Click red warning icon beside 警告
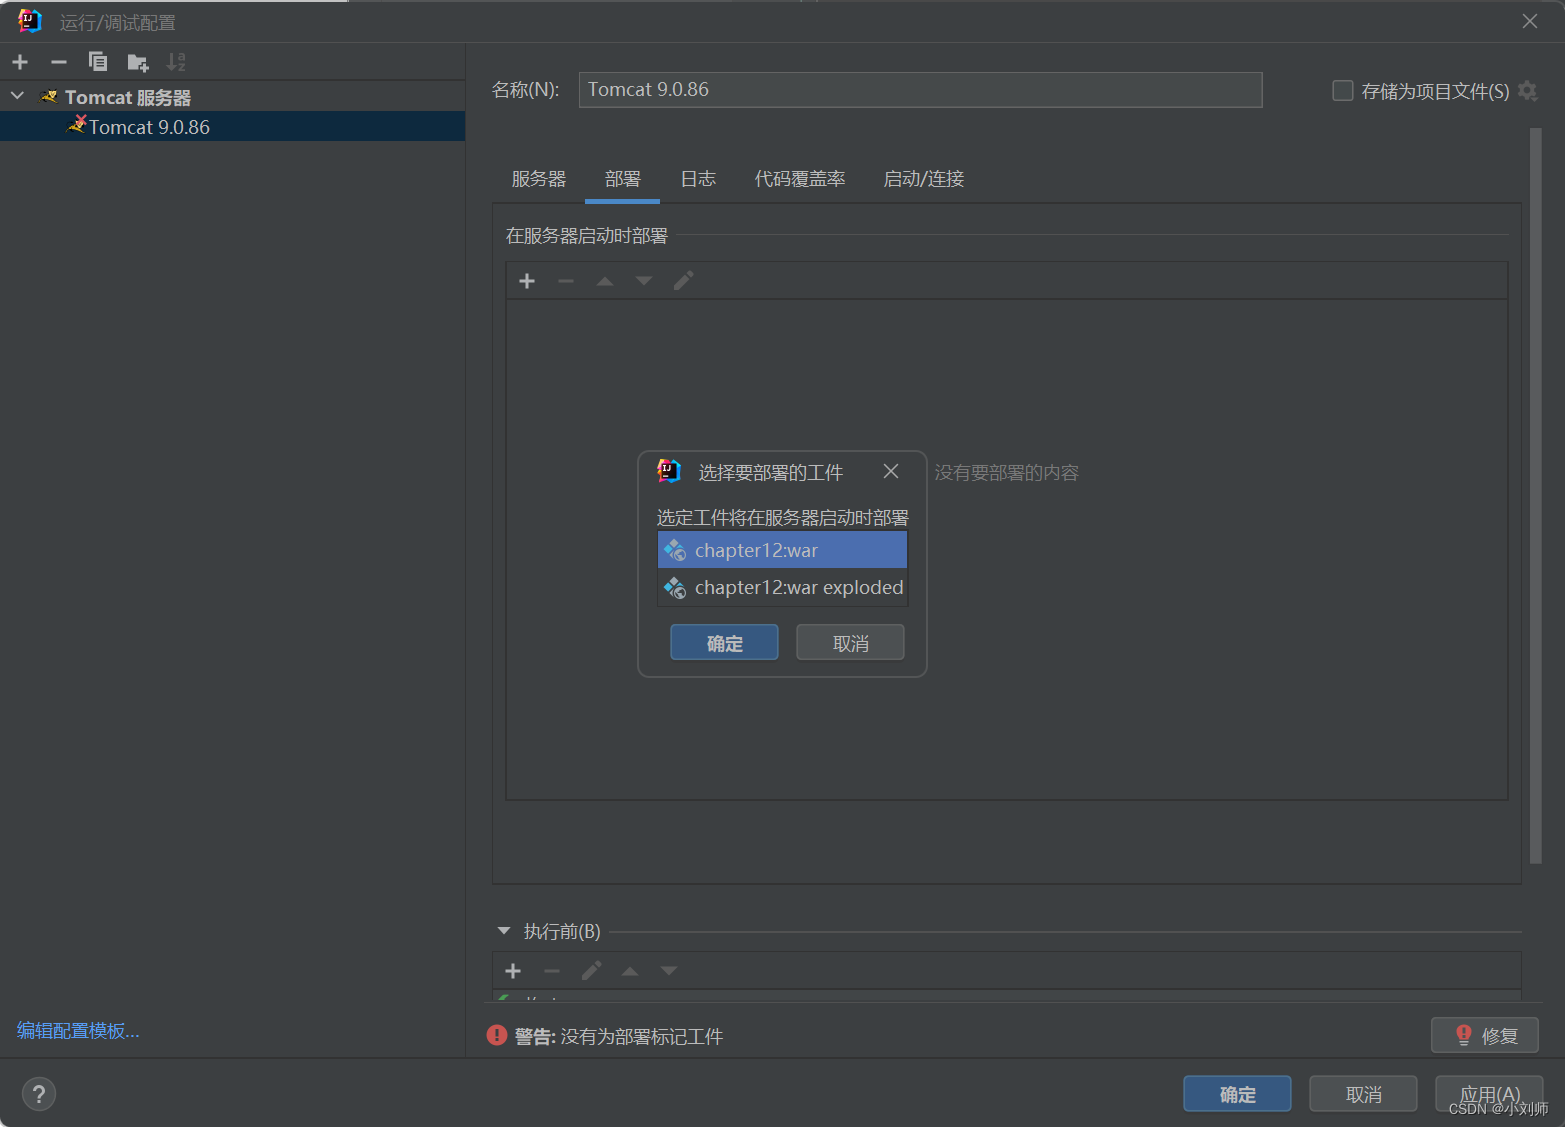The height and width of the screenshot is (1127, 1565). coord(497,1035)
